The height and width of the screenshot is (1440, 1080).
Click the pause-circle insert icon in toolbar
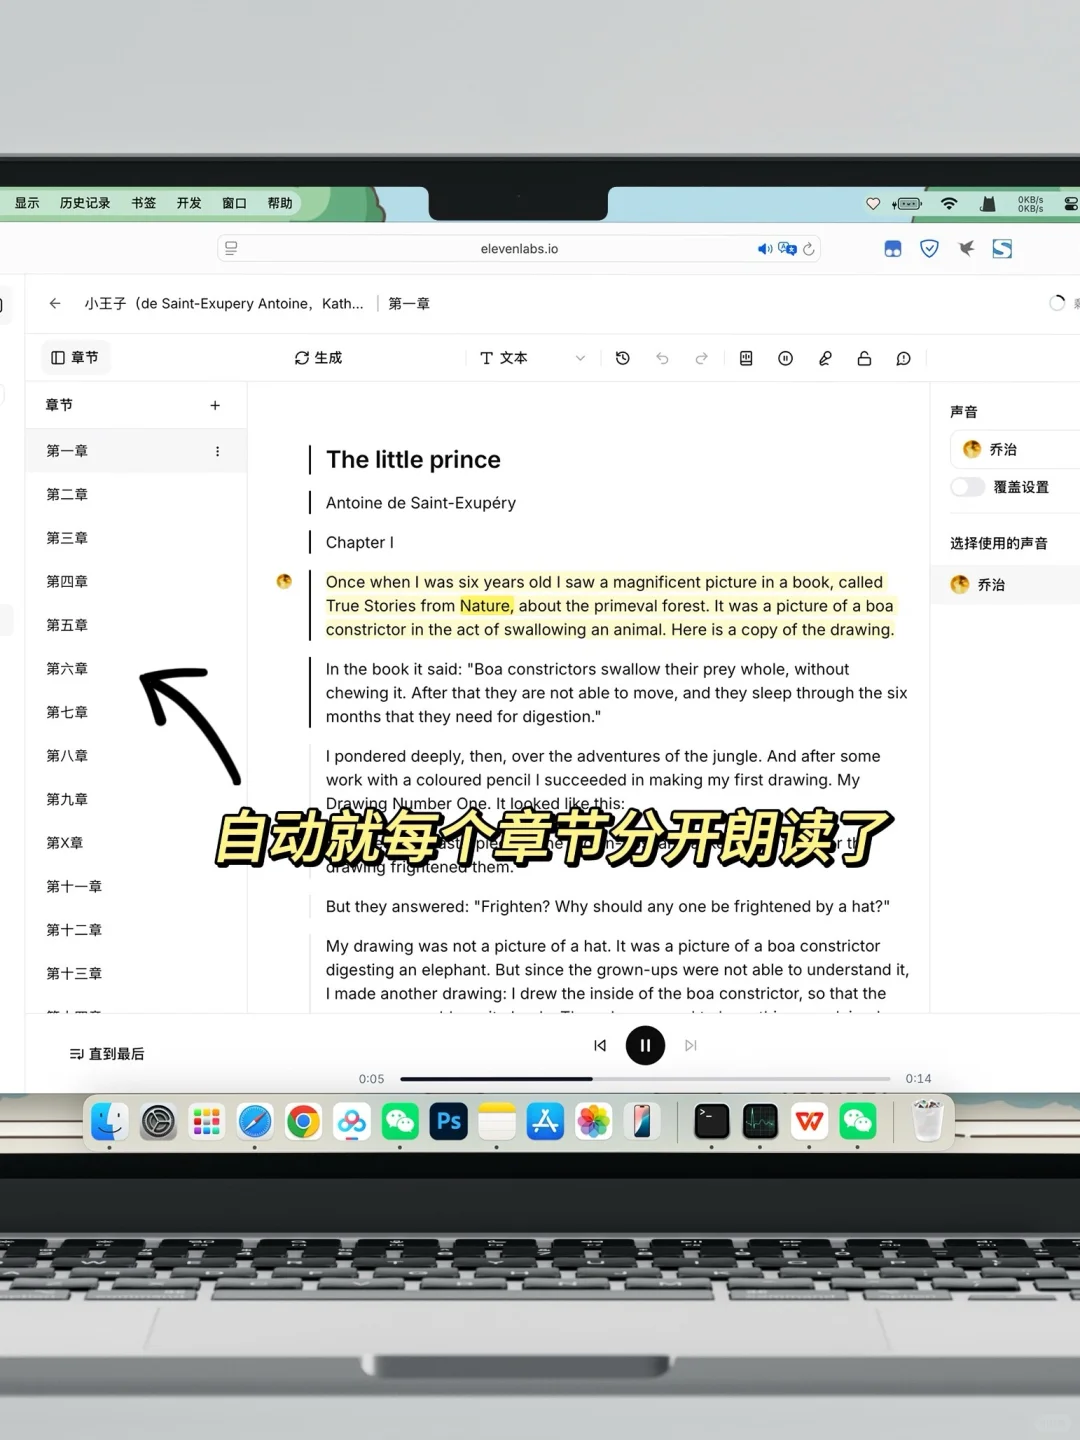point(786,358)
